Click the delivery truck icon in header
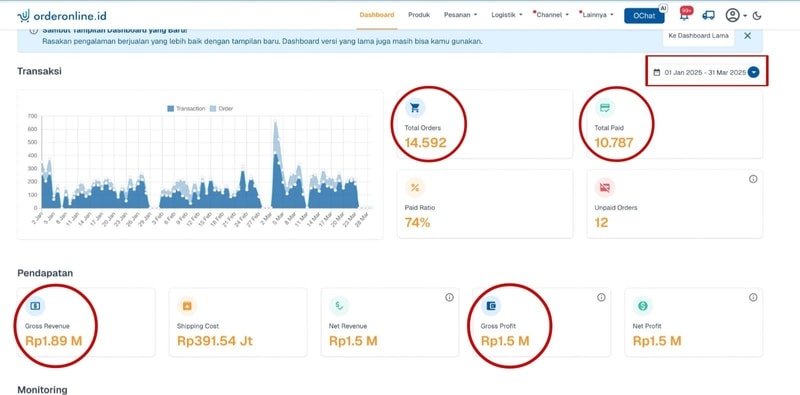800x395 pixels. [x=708, y=15]
